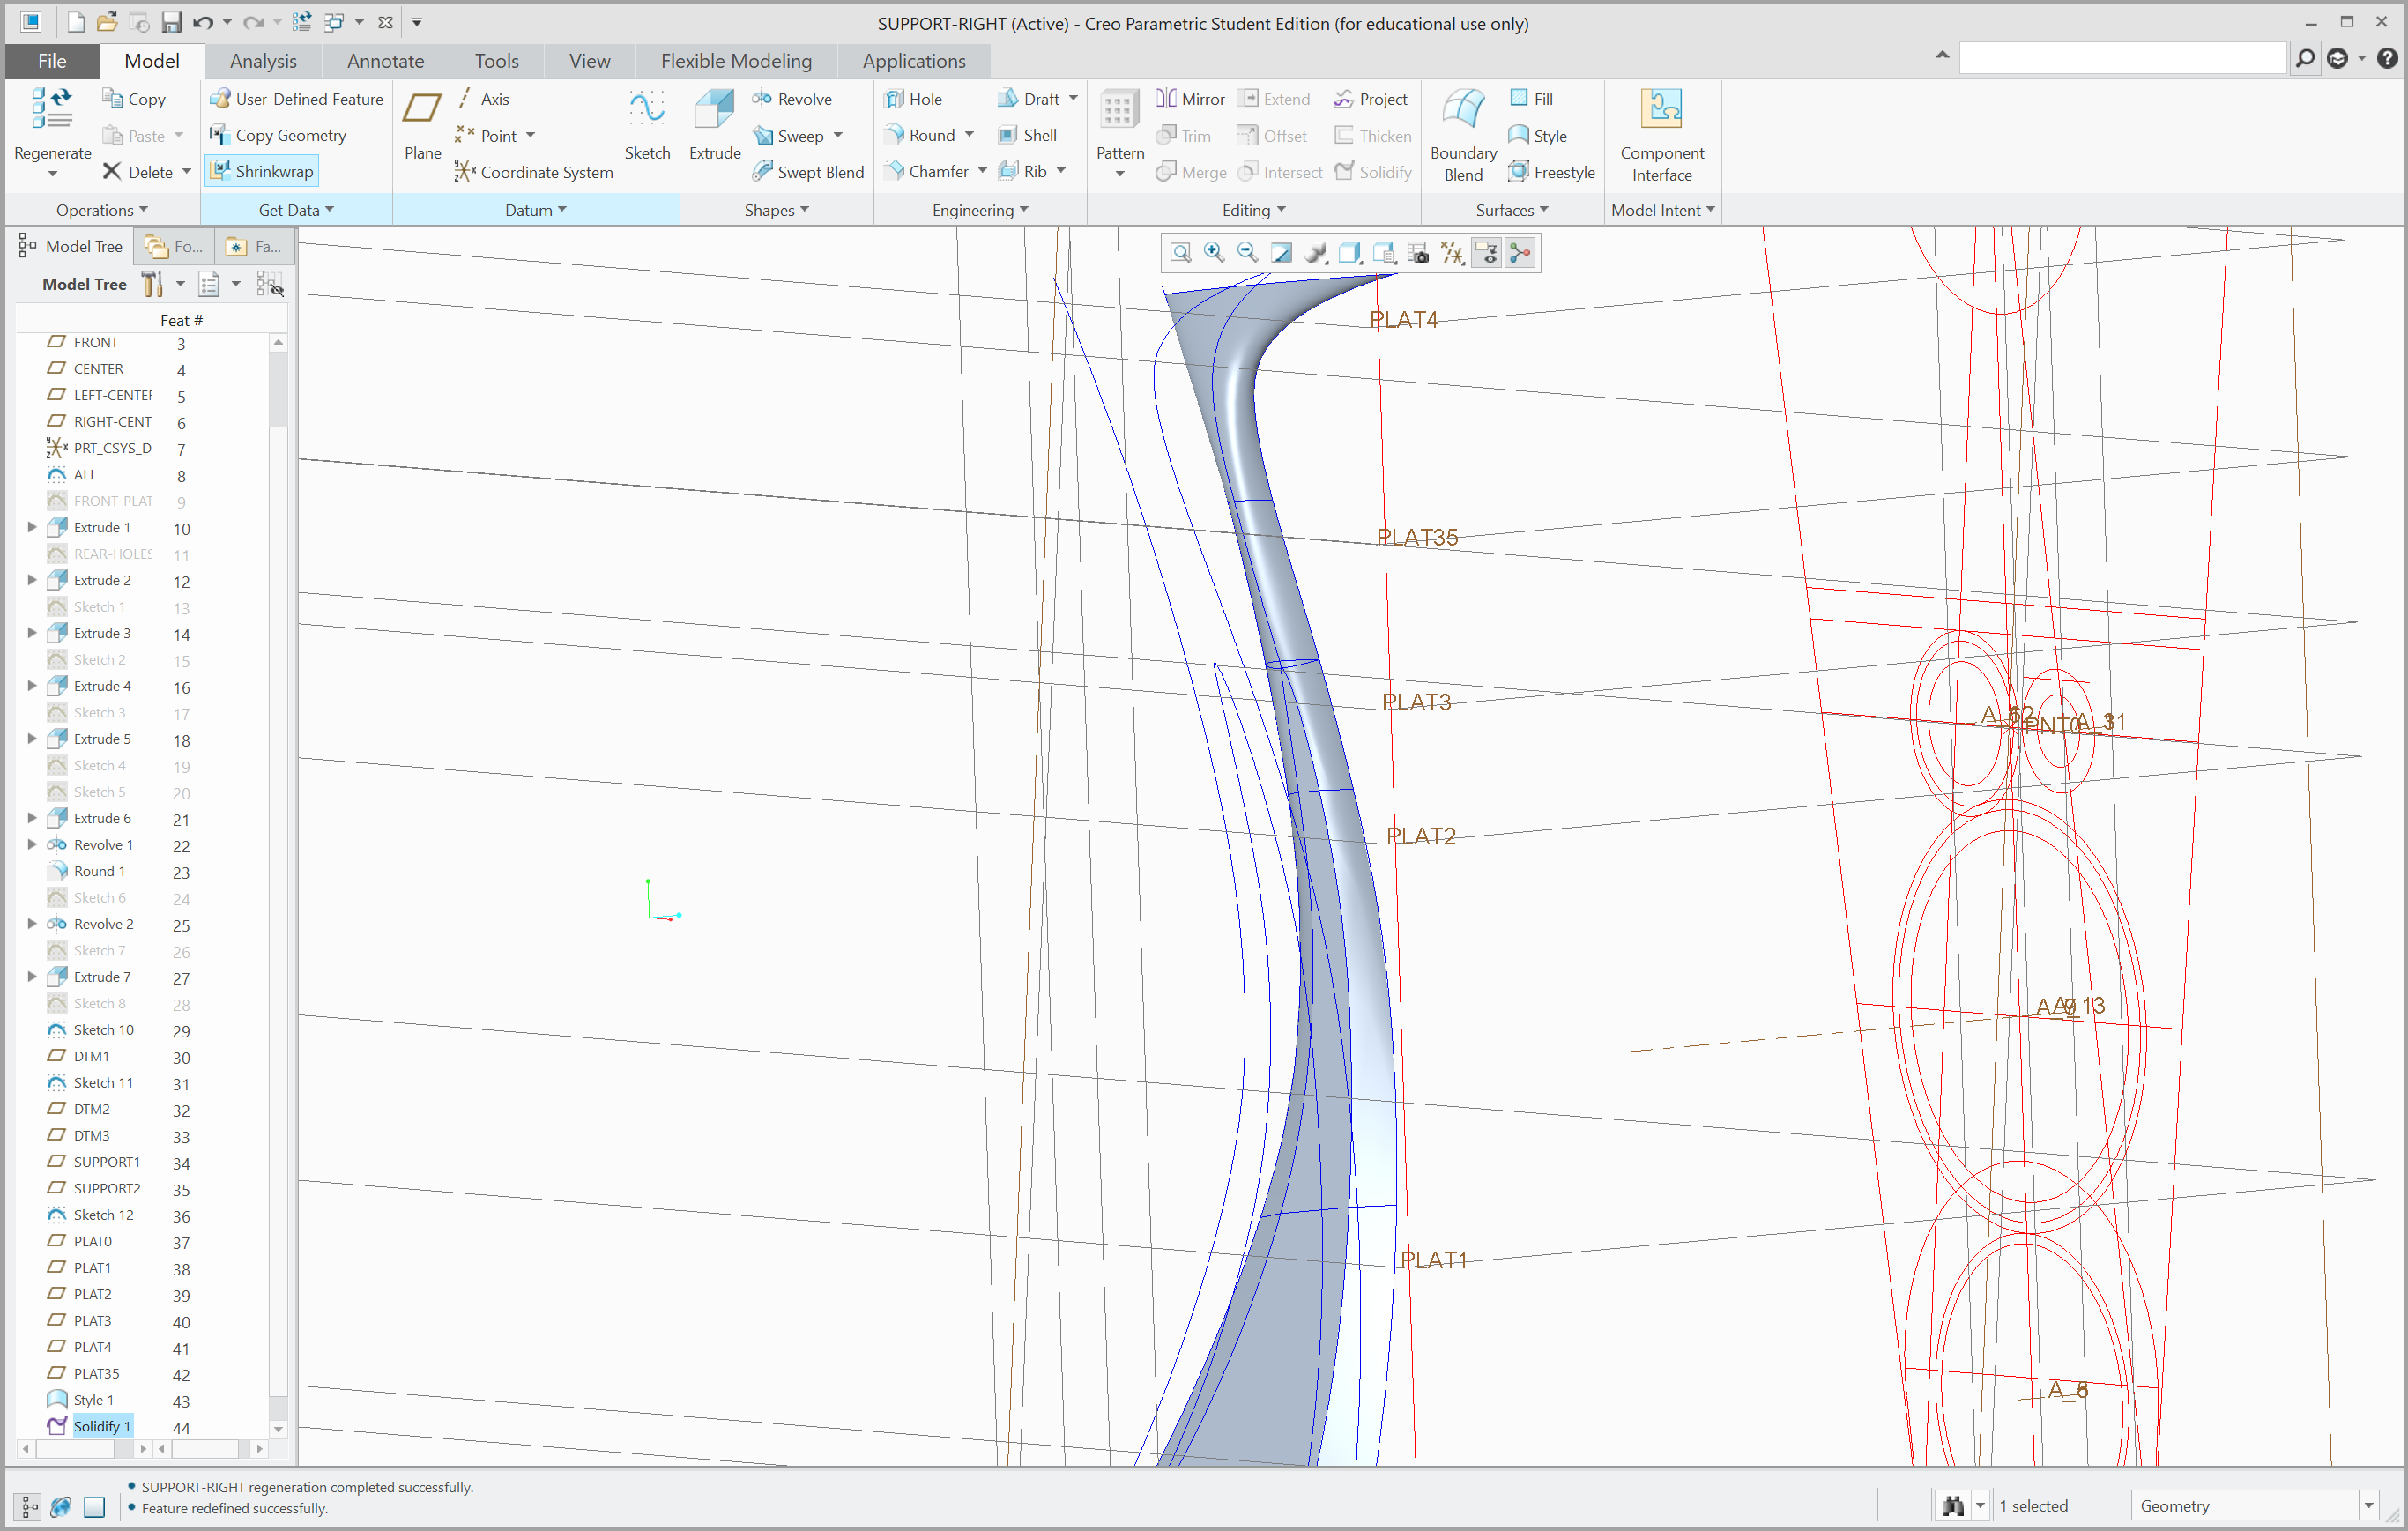The image size is (2408, 1531).
Task: Expand the Extrude 1 tree node
Action: click(32, 527)
